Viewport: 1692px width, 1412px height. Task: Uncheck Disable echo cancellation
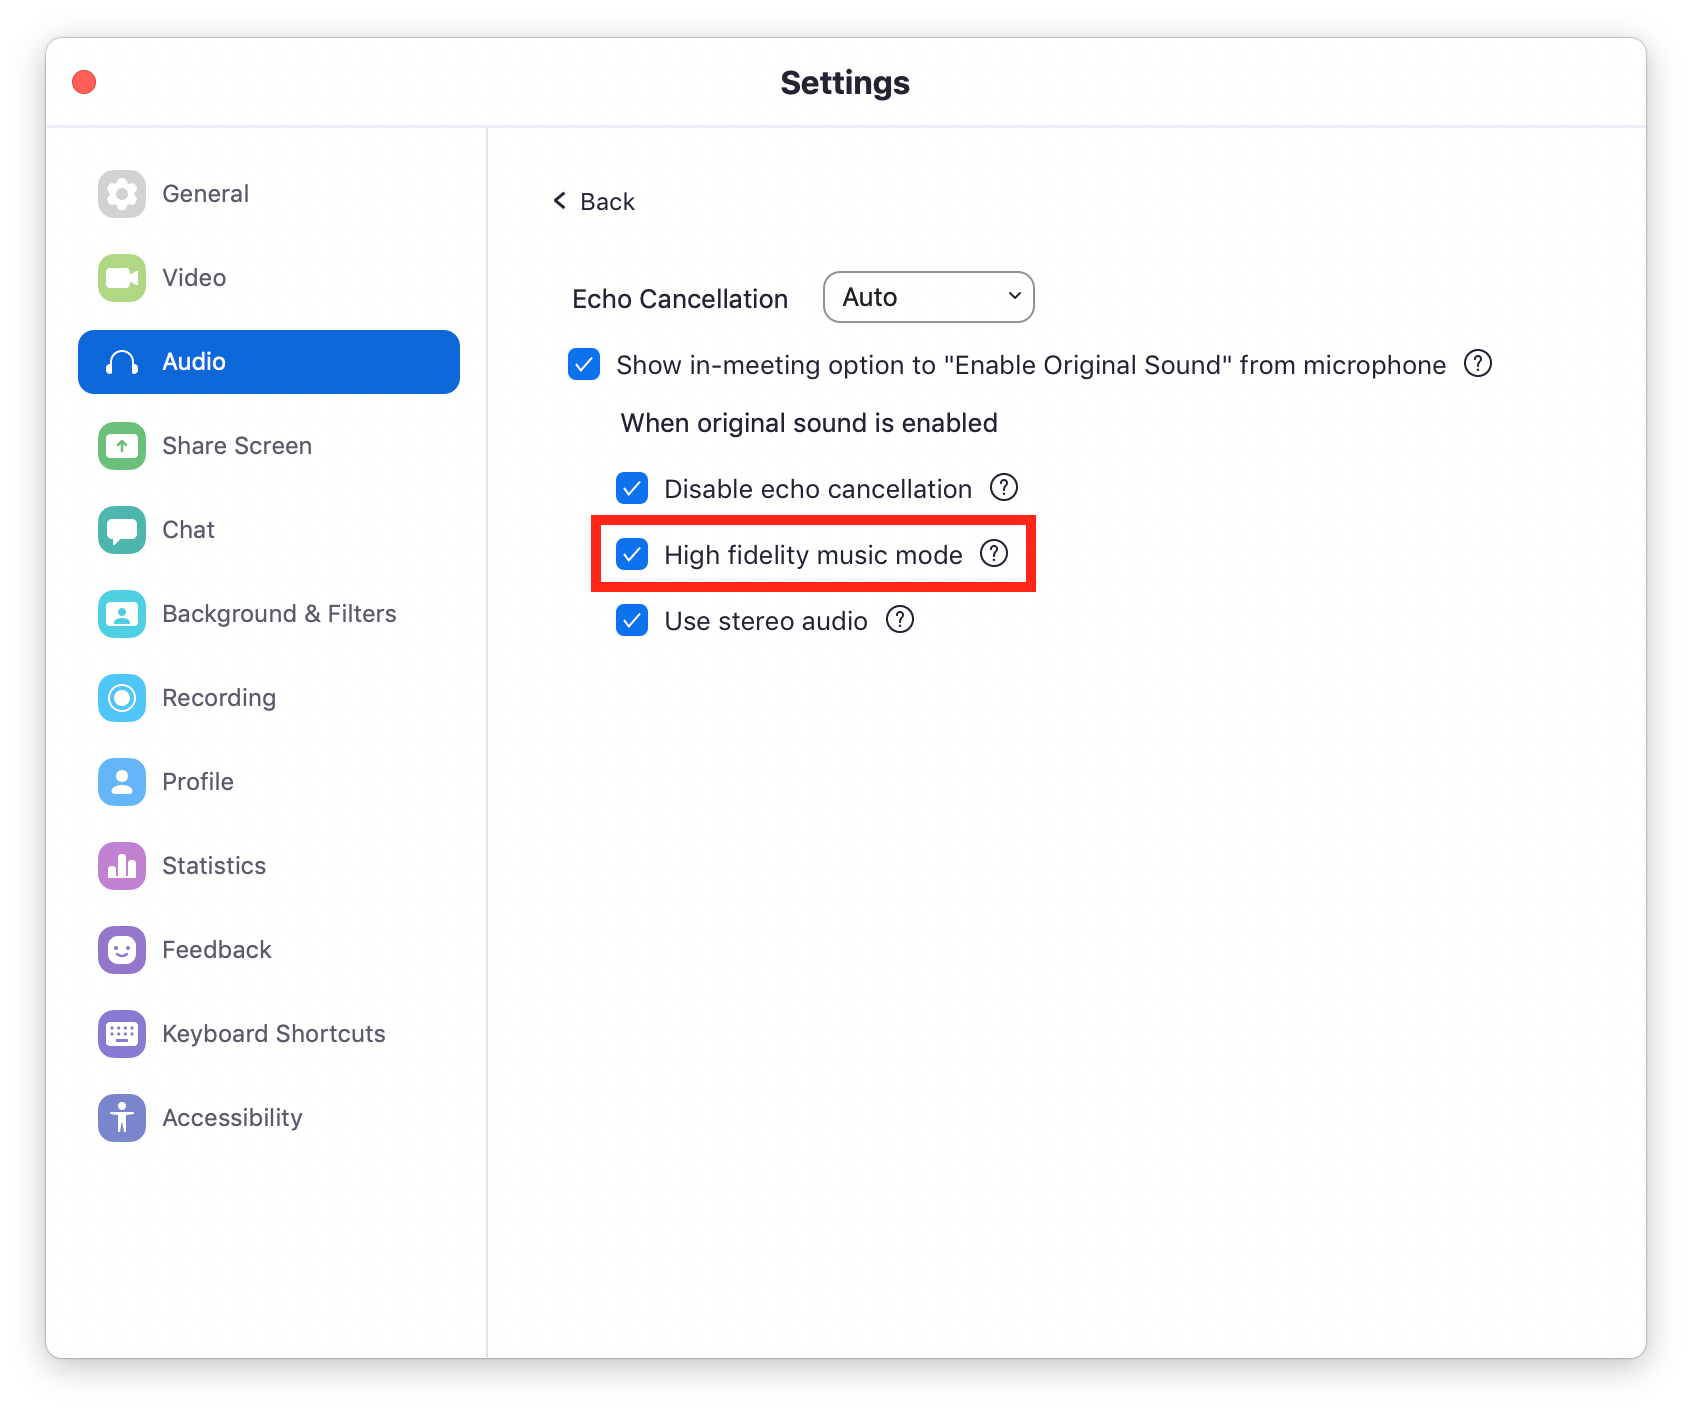(x=632, y=488)
